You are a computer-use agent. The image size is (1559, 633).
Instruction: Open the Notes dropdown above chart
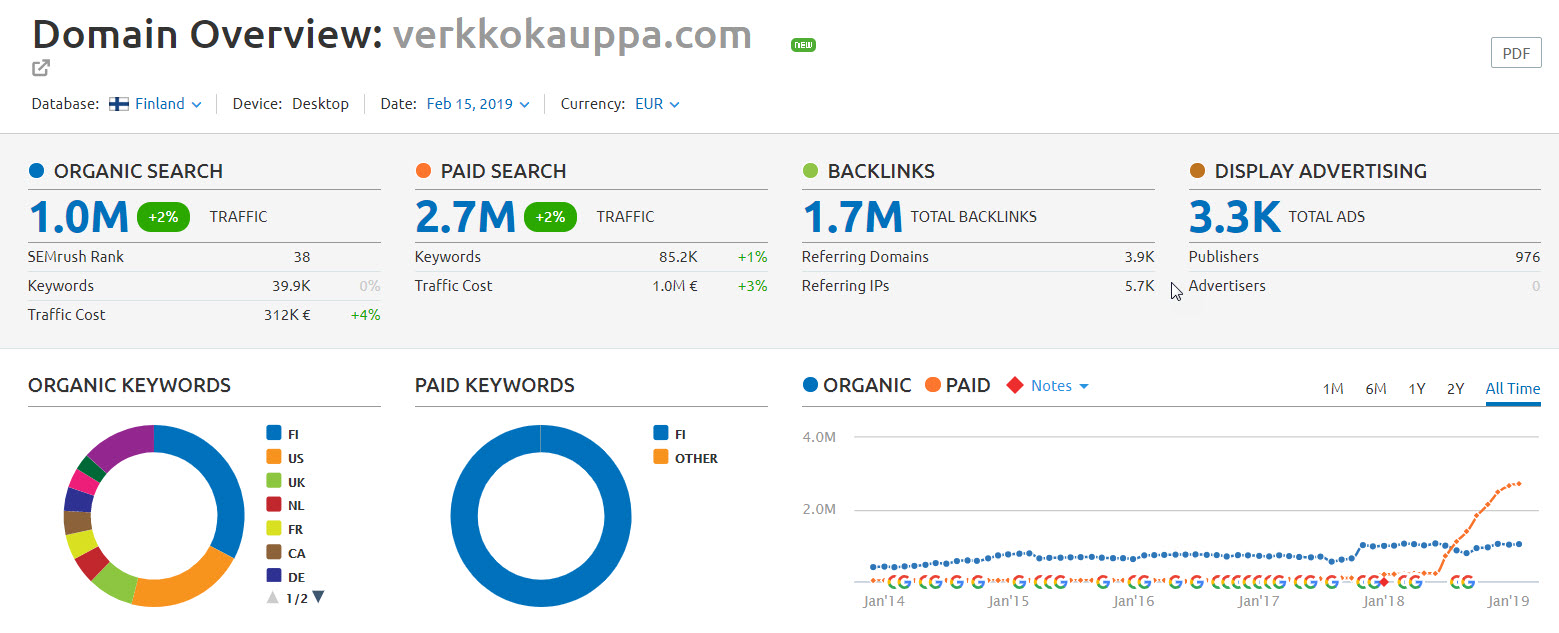point(1059,386)
